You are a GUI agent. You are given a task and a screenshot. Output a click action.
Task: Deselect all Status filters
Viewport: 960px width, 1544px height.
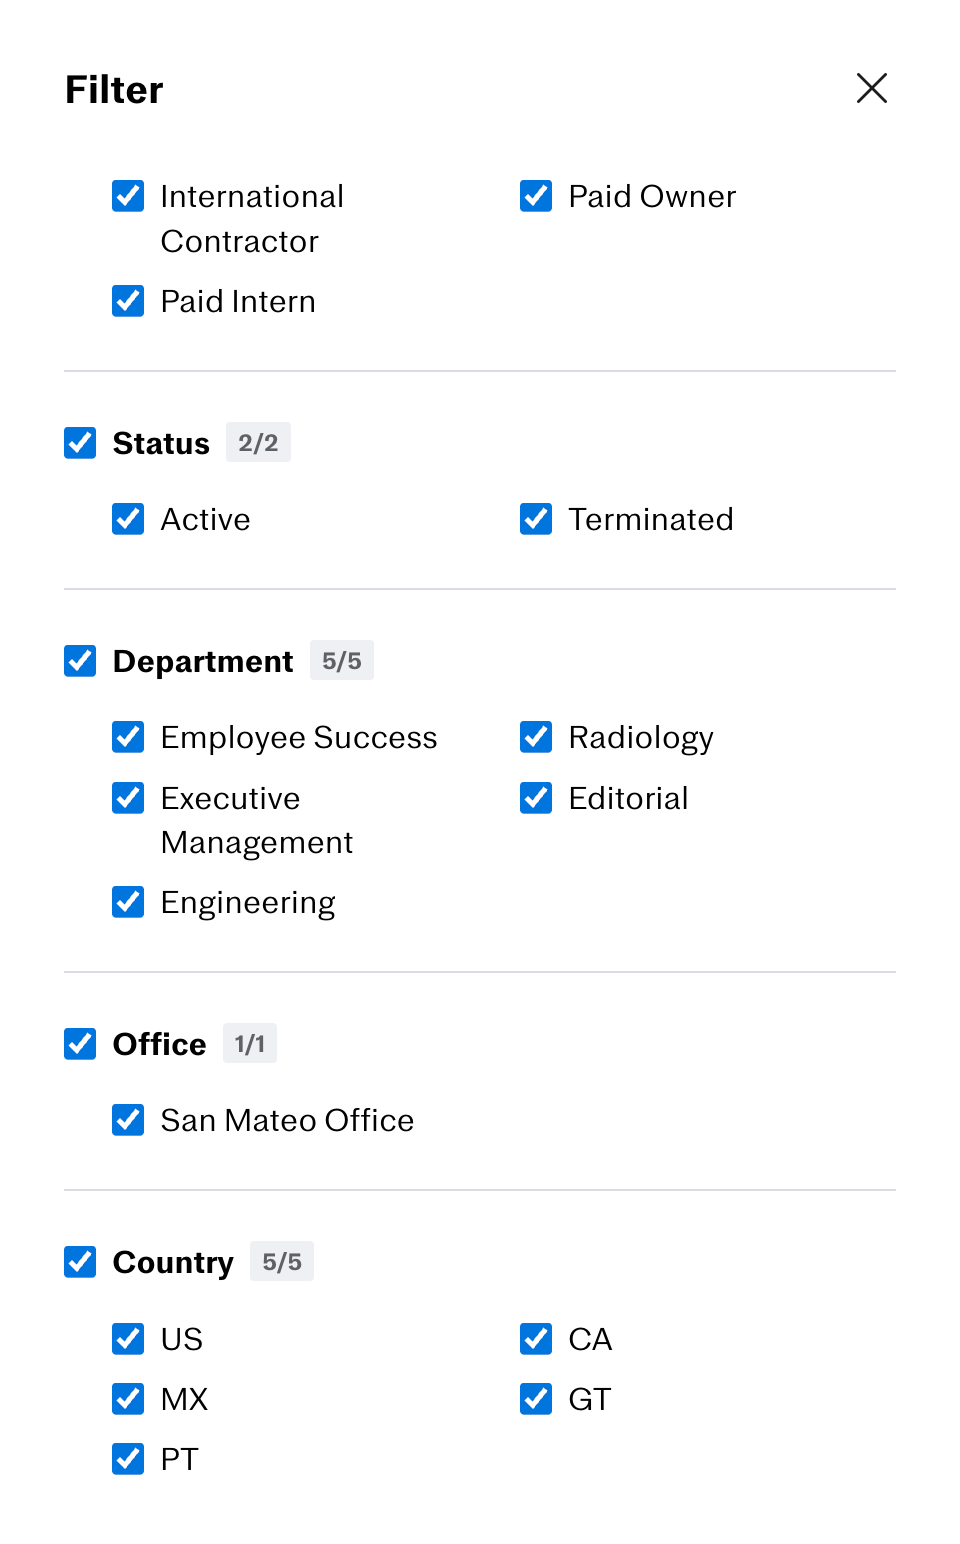[80, 443]
